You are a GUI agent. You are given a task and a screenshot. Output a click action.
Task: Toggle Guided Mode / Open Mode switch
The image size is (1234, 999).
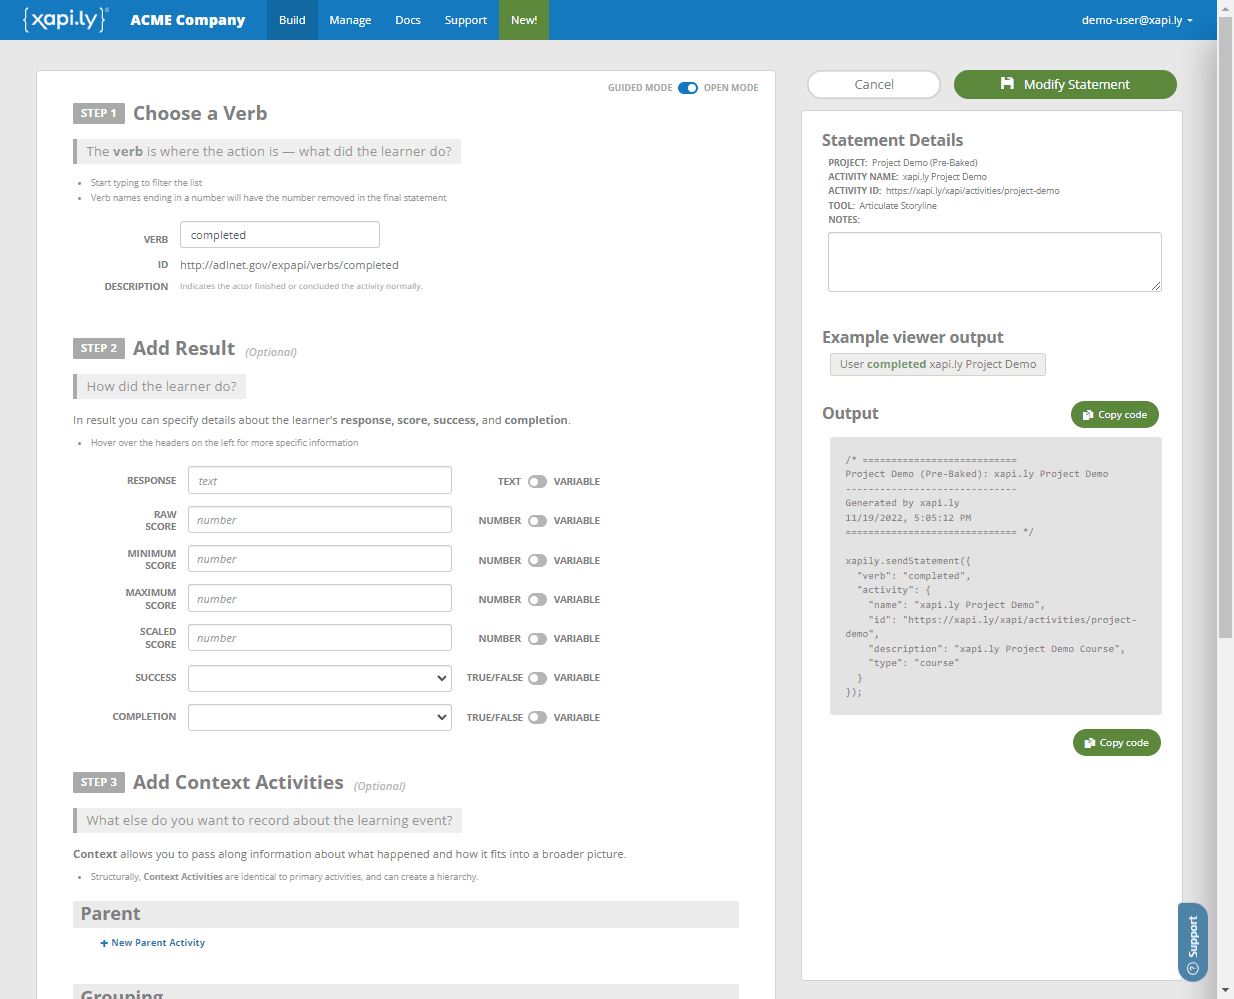tap(688, 88)
